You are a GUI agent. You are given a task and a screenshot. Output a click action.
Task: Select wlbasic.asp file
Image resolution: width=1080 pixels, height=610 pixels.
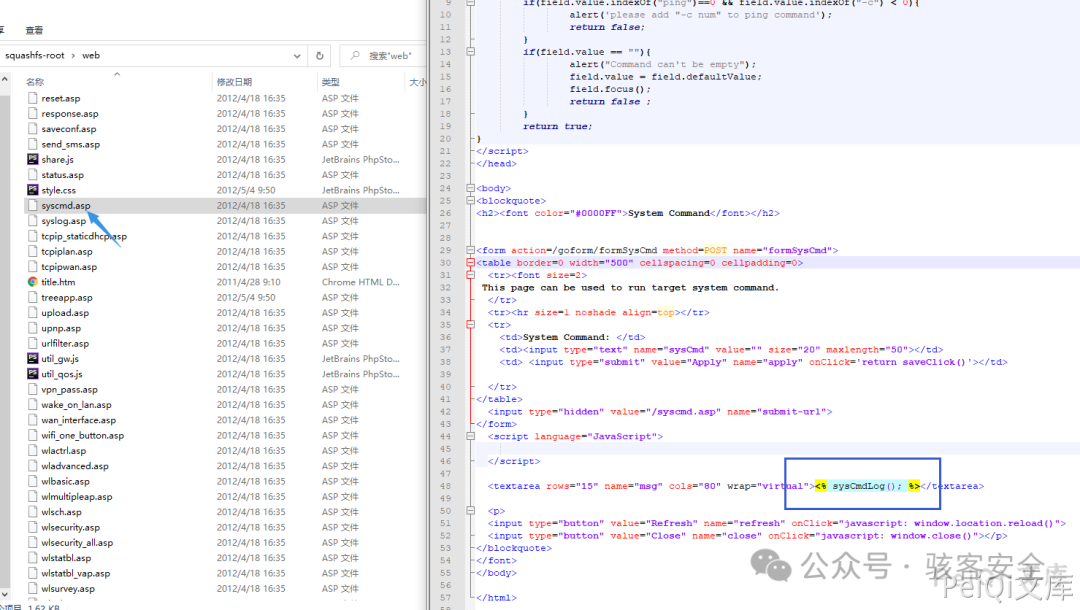click(x=65, y=481)
